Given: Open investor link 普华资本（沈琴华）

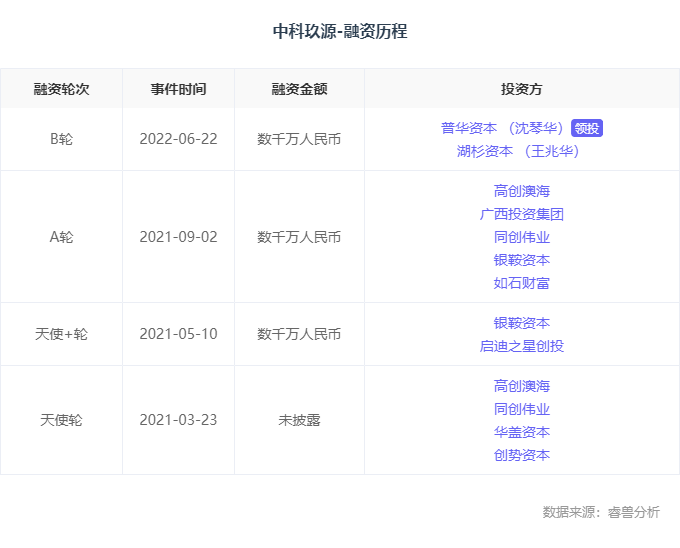Looking at the screenshot, I should (502, 128).
